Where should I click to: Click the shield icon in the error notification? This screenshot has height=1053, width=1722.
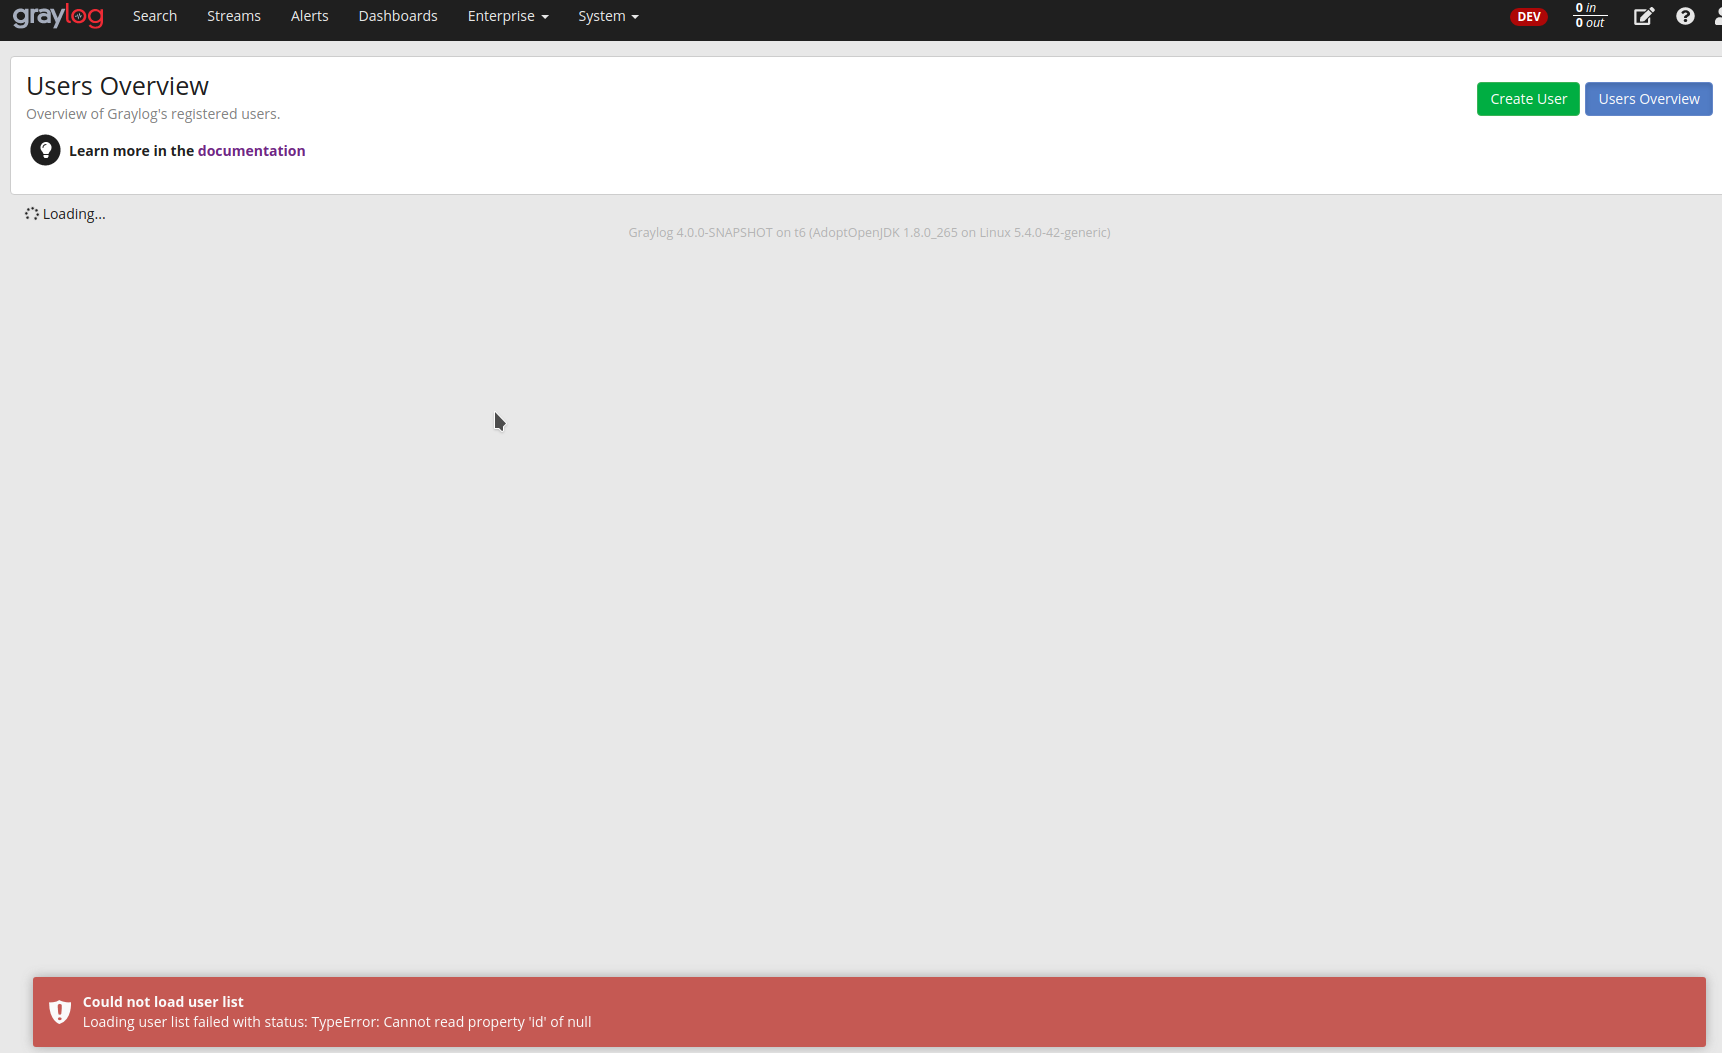(60, 1012)
